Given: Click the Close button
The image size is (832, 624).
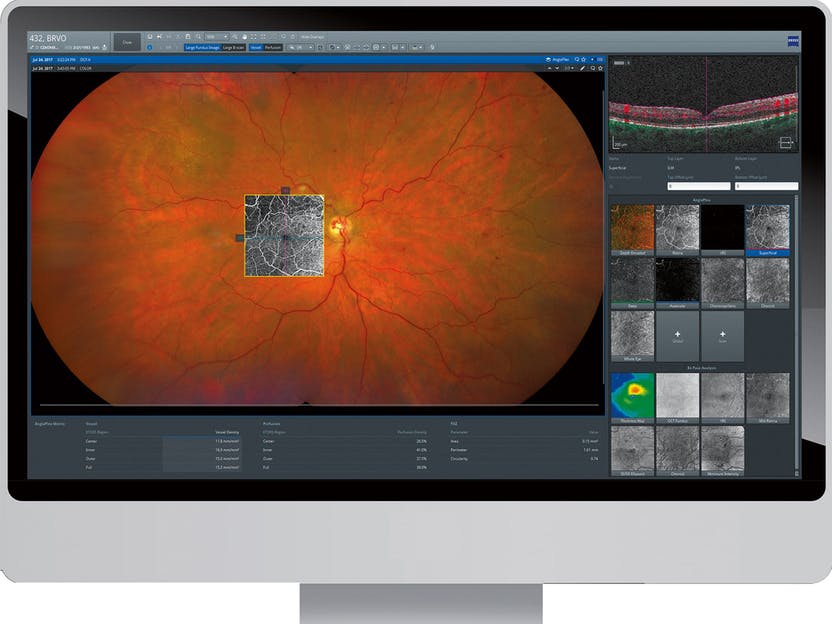Looking at the screenshot, I should 127,42.
